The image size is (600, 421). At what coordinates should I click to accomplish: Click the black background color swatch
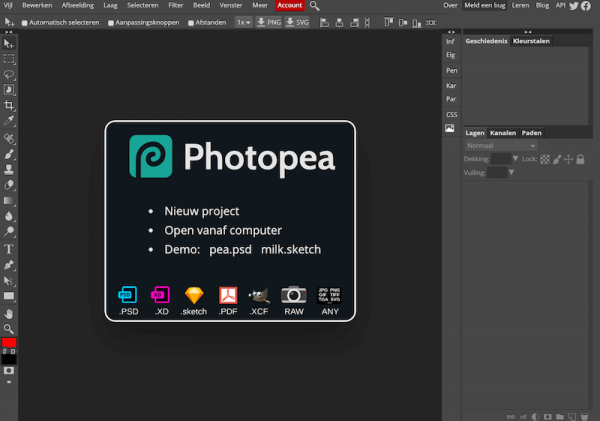9,359
